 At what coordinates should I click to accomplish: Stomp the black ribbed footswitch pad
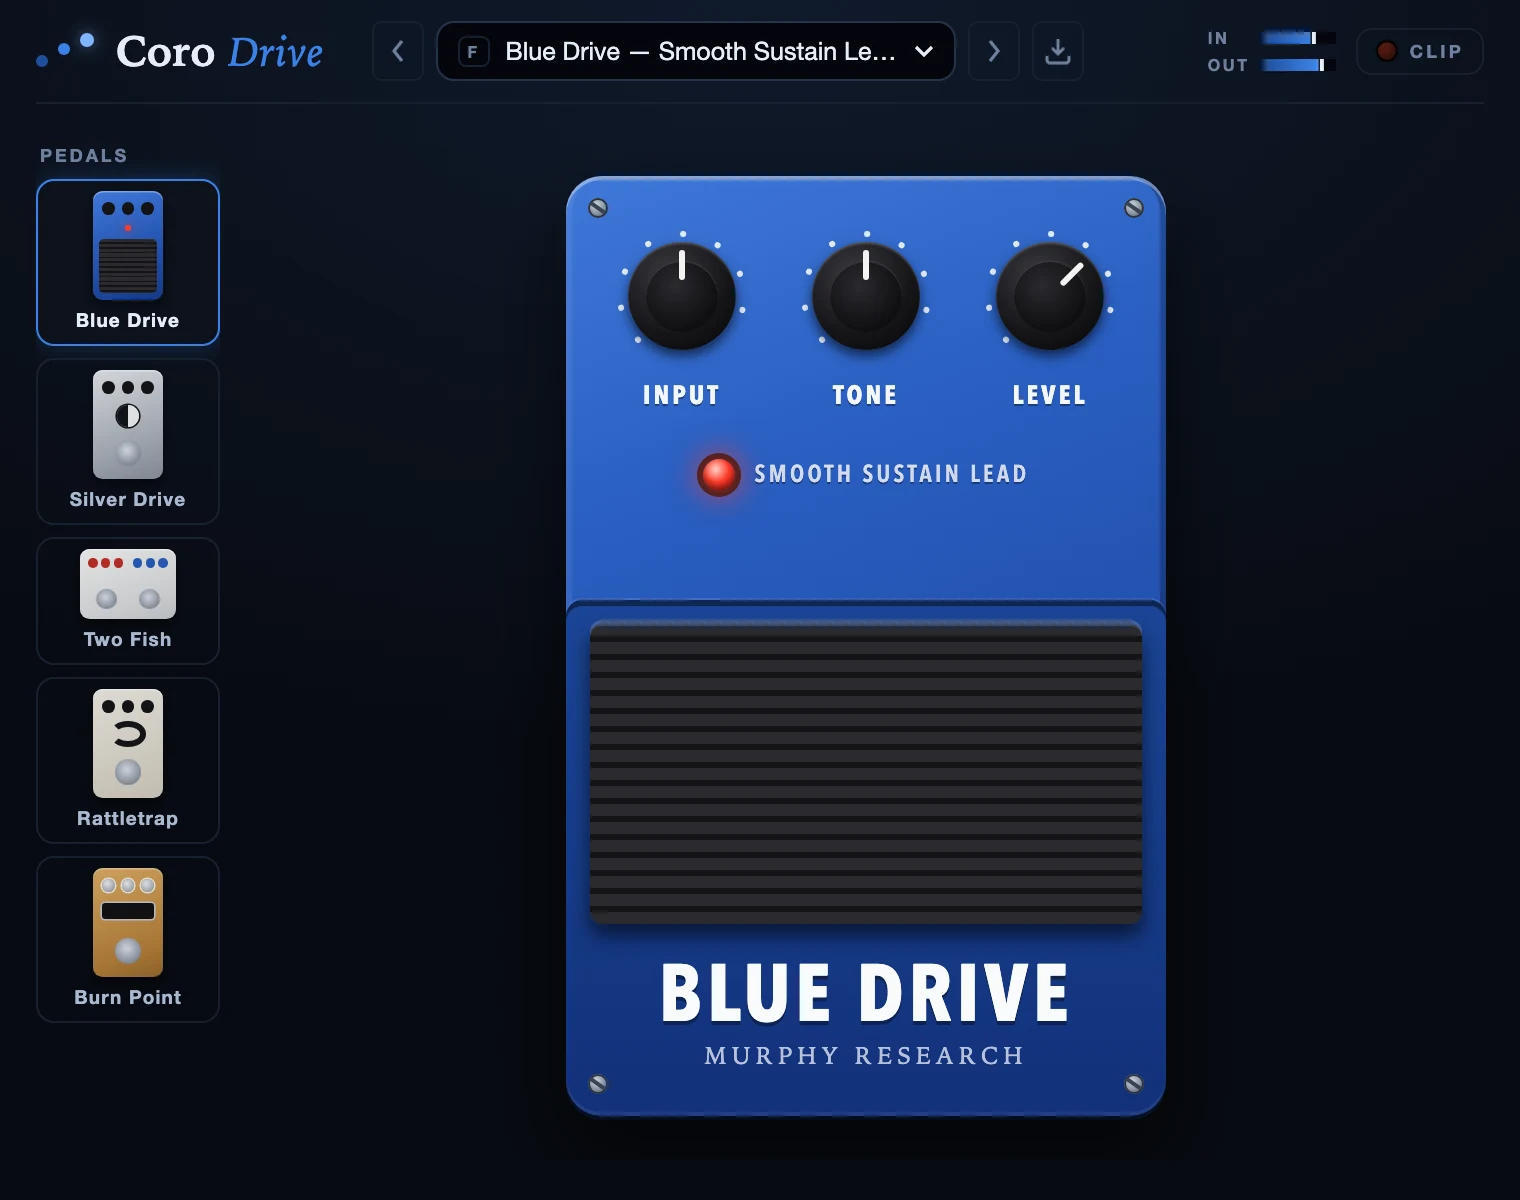coord(866,772)
